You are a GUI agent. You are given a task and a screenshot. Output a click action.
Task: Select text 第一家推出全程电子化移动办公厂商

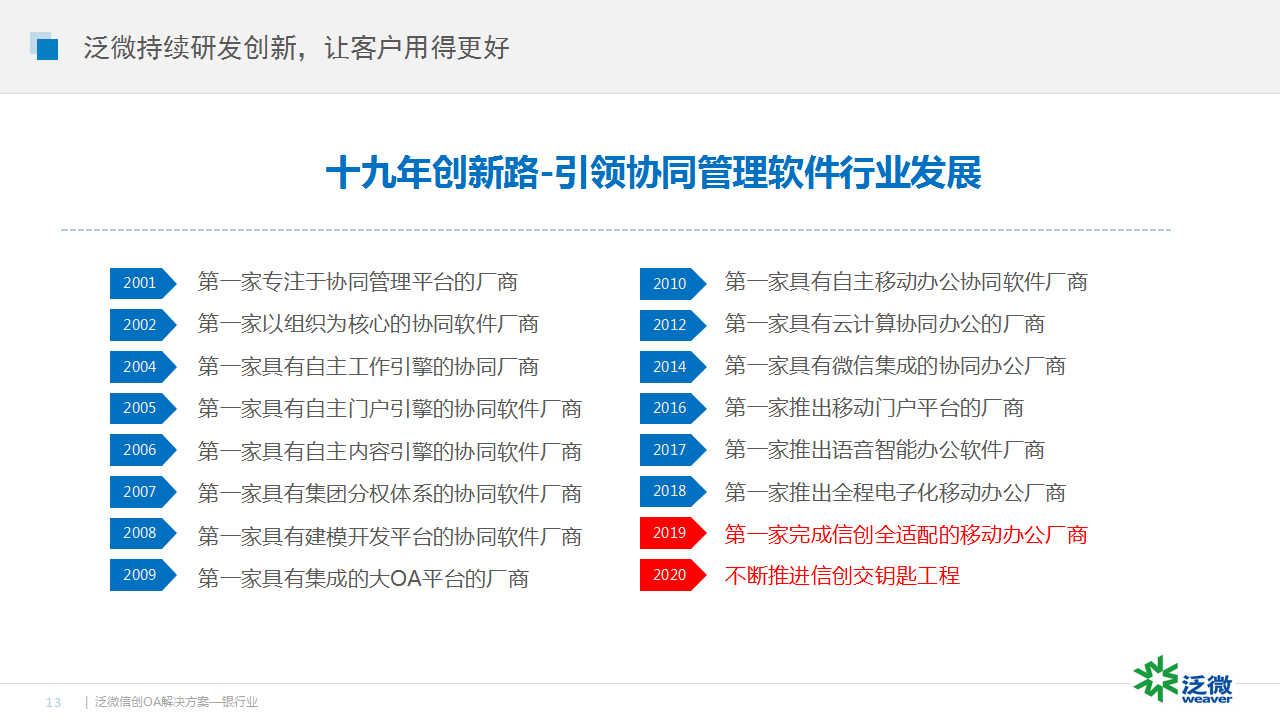(895, 493)
